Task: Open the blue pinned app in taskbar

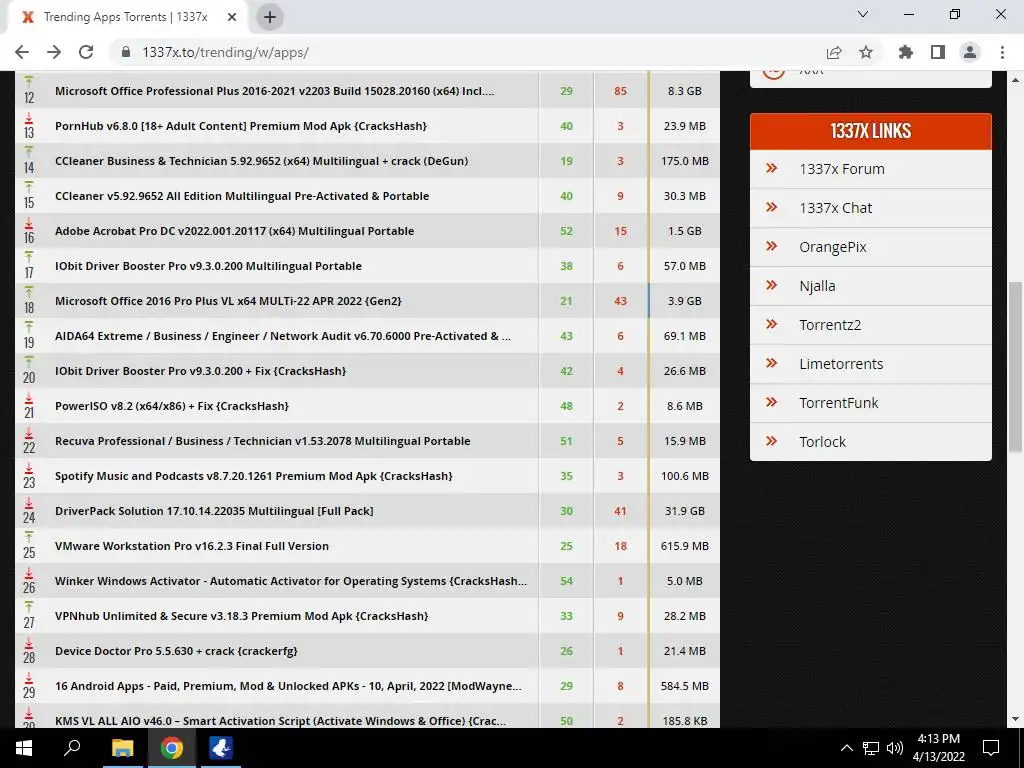Action: 221,748
